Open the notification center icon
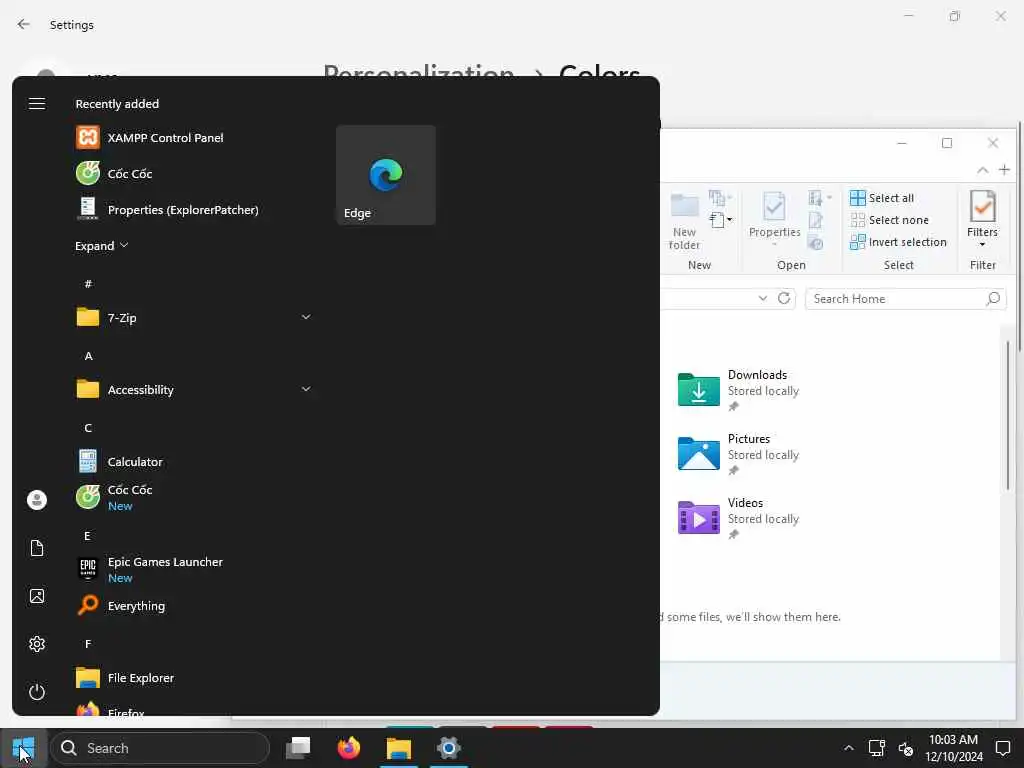1024x768 pixels. pos(1003,748)
